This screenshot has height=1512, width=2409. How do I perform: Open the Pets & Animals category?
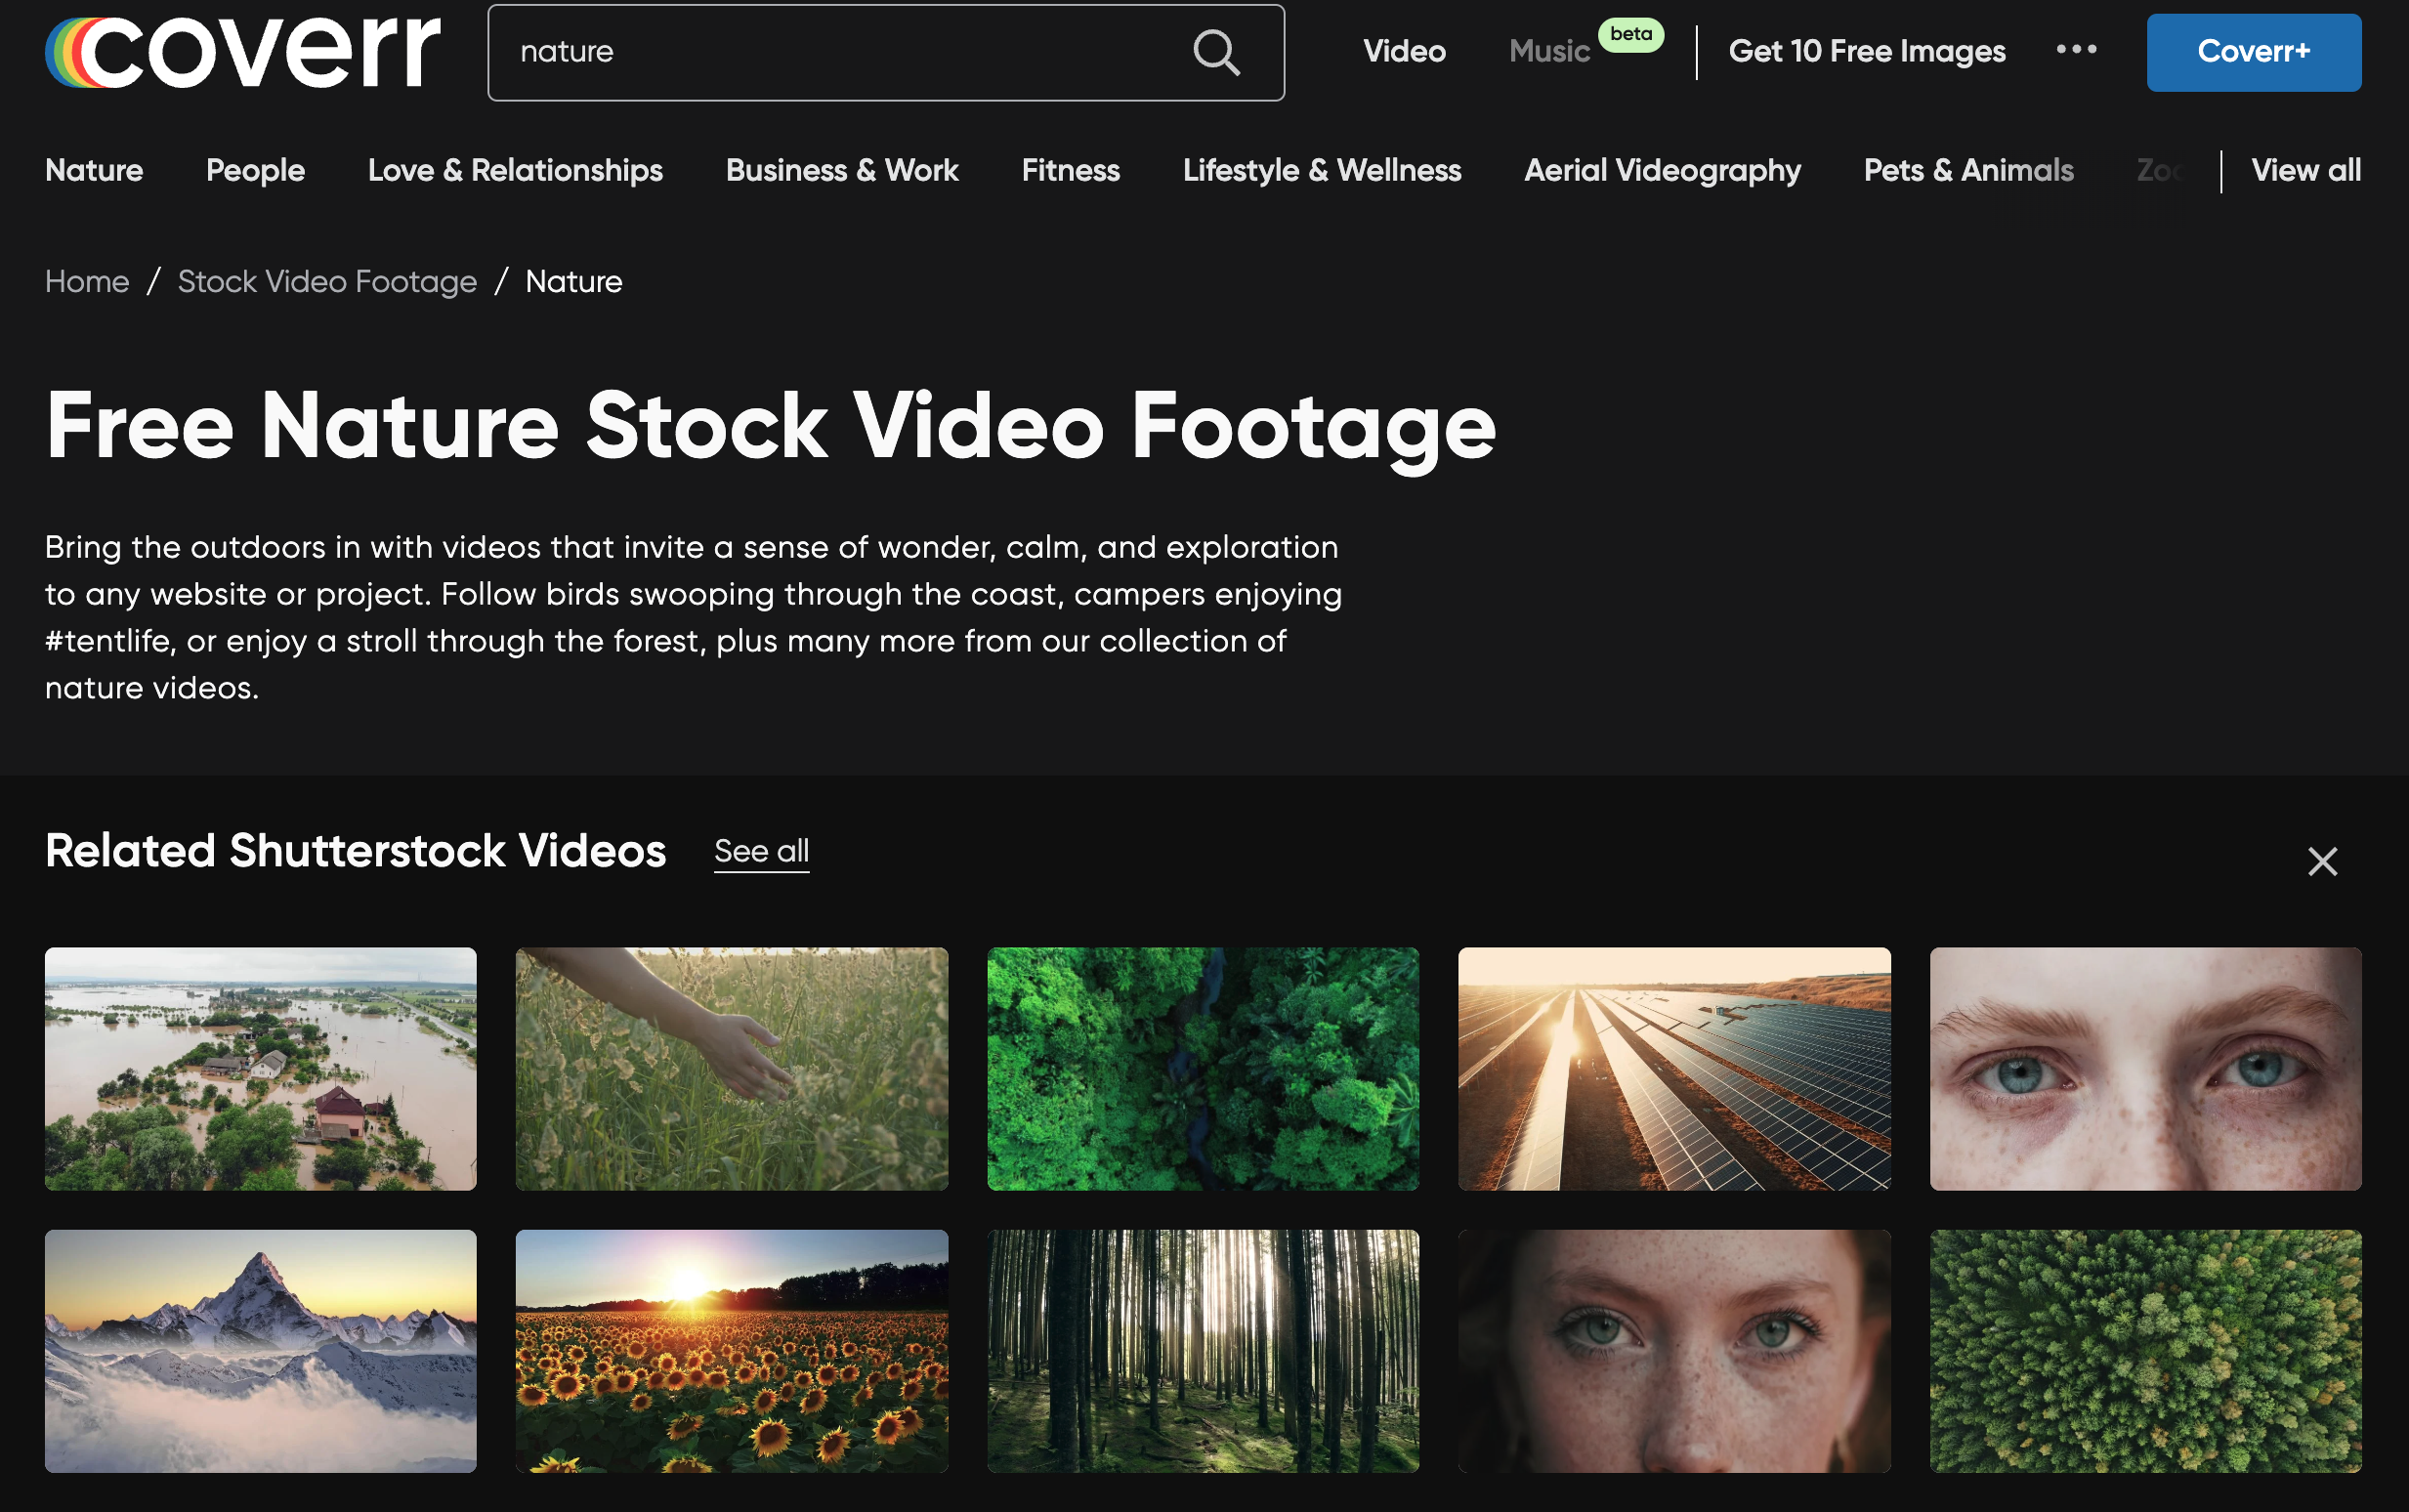point(1968,170)
